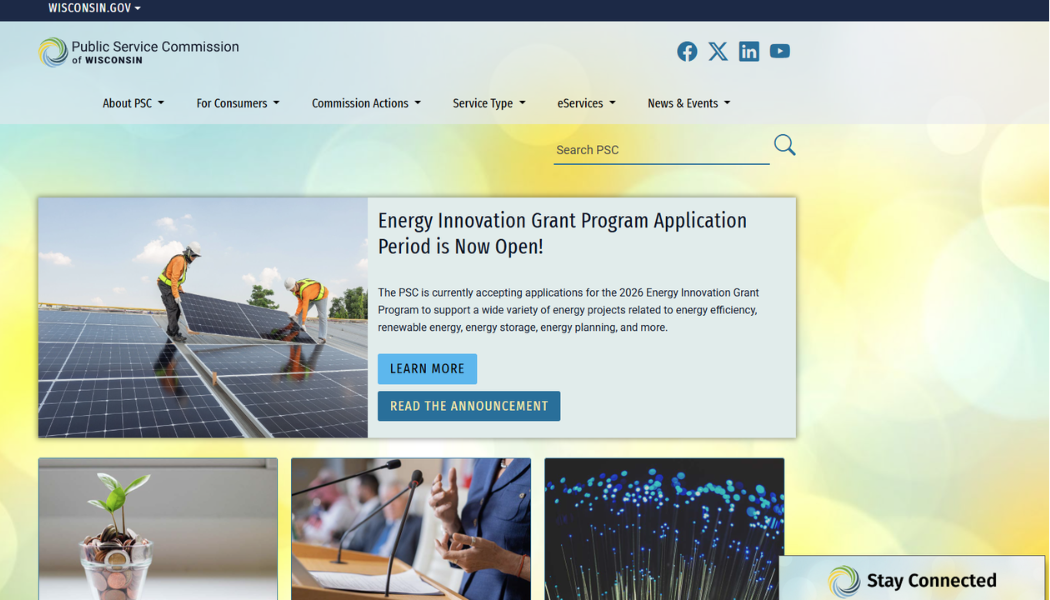The image size is (1050, 600).
Task: Open the X (Twitter) social icon
Action: pyautogui.click(x=718, y=52)
